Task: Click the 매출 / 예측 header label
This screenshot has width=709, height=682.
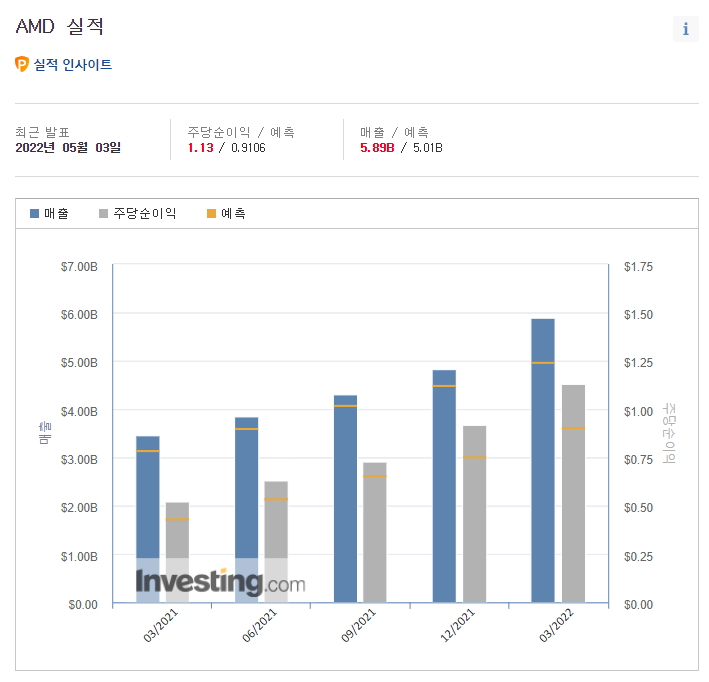Action: tap(394, 132)
